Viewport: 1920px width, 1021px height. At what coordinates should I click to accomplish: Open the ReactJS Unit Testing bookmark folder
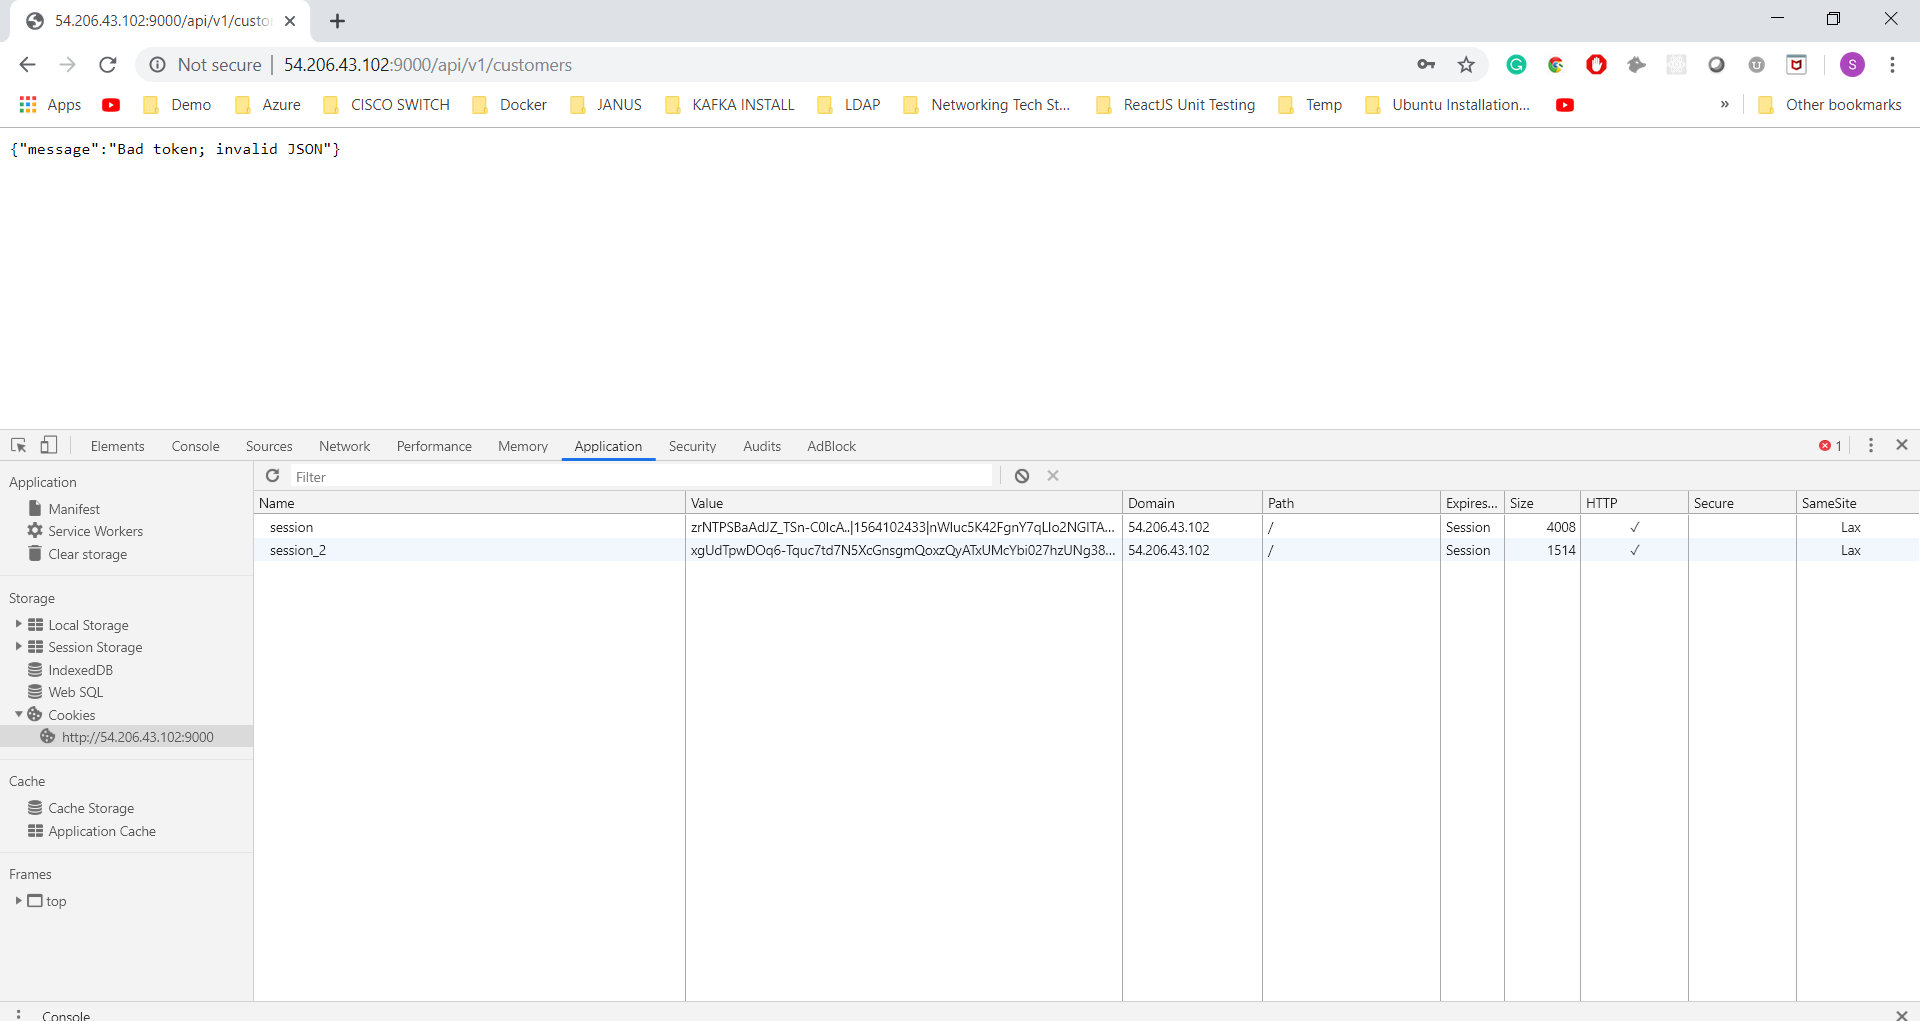(1176, 105)
